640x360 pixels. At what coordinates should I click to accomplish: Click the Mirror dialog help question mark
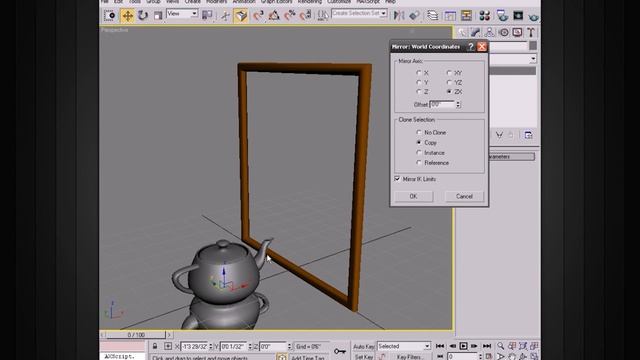point(471,47)
